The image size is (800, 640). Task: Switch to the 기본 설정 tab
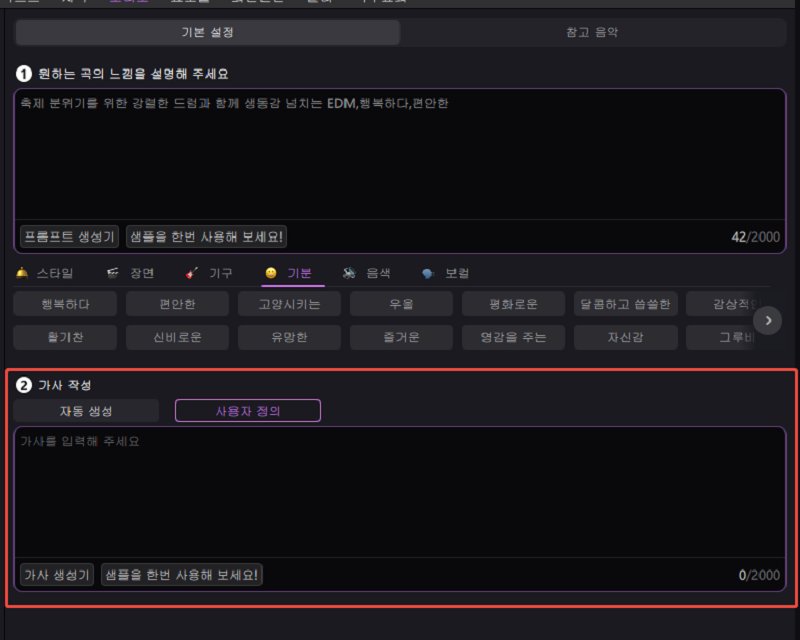[208, 32]
